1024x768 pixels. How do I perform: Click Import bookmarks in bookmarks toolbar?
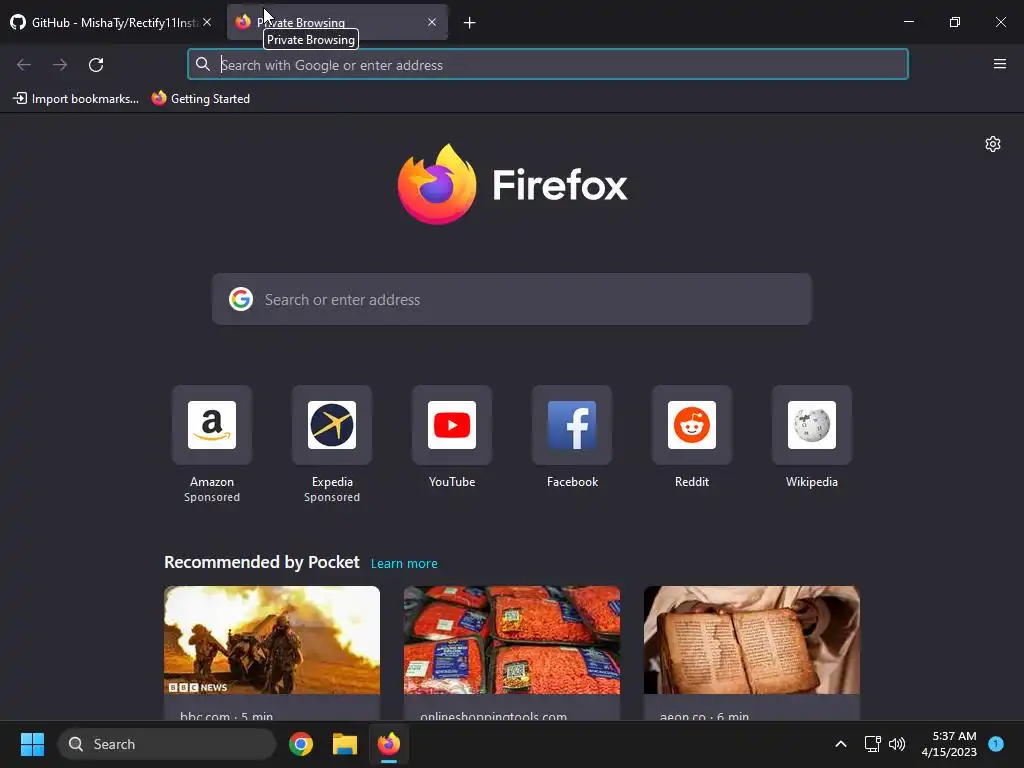click(76, 99)
